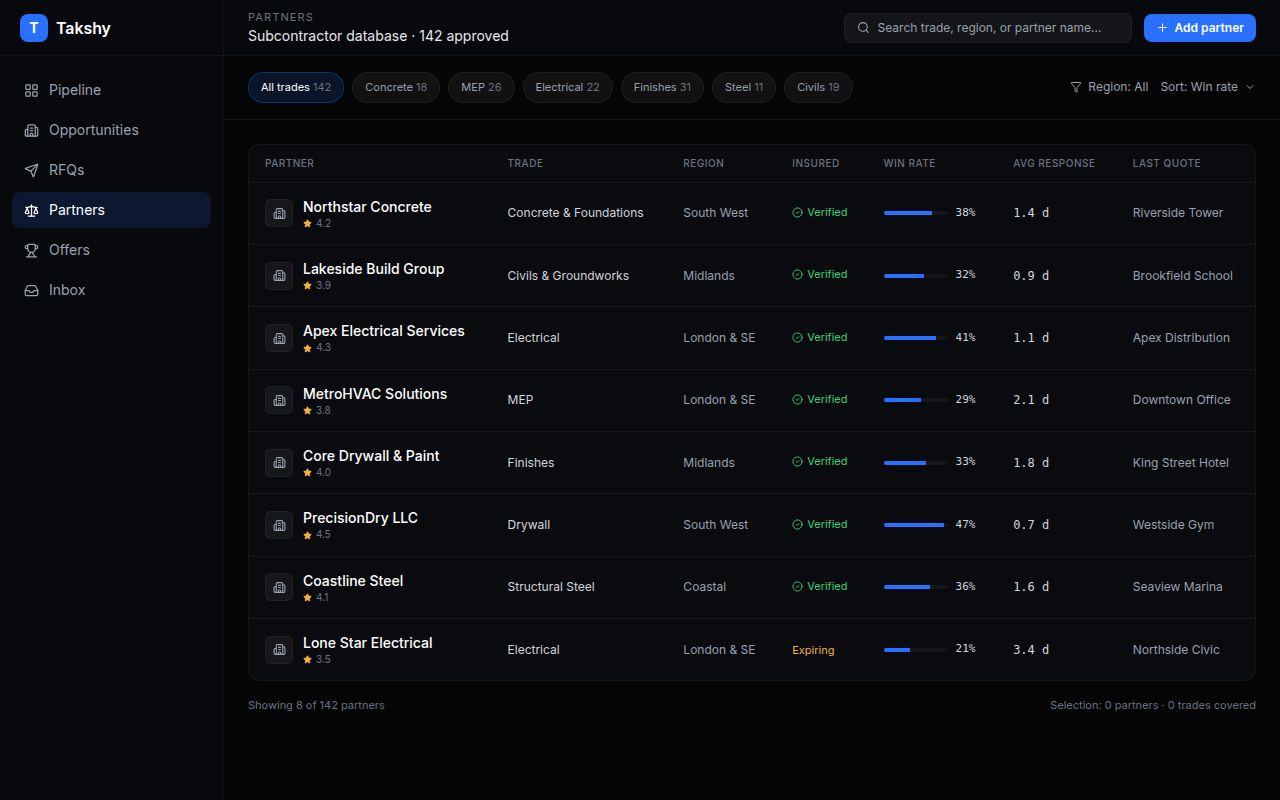
Task: Click the star rating icon for PrecisionDry LLC
Action: [307, 534]
